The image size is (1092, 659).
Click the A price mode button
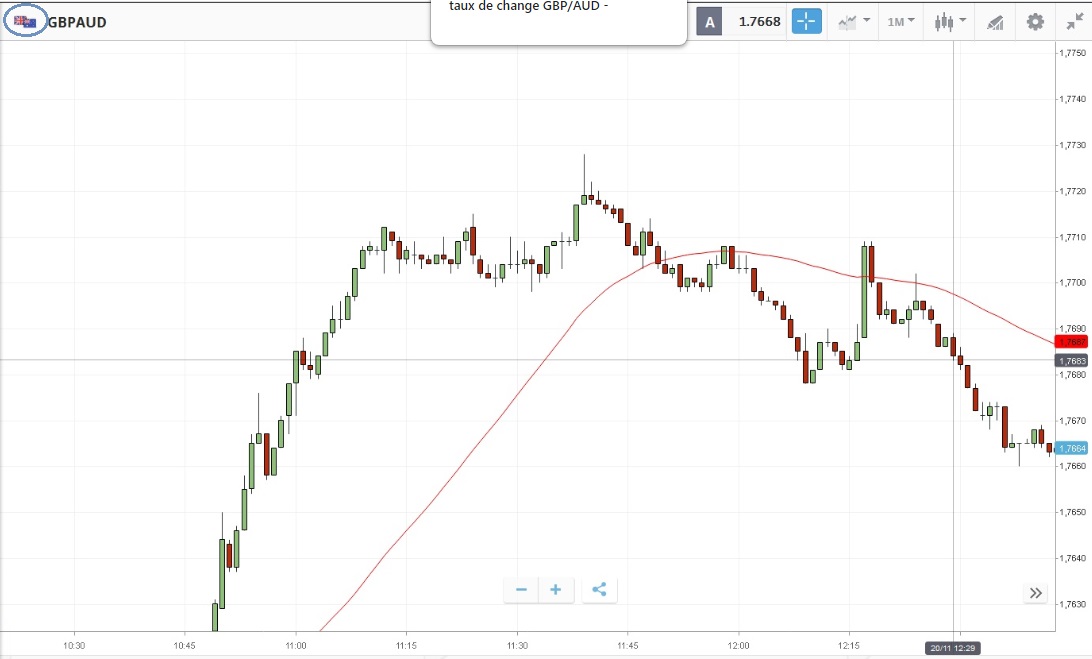709,22
